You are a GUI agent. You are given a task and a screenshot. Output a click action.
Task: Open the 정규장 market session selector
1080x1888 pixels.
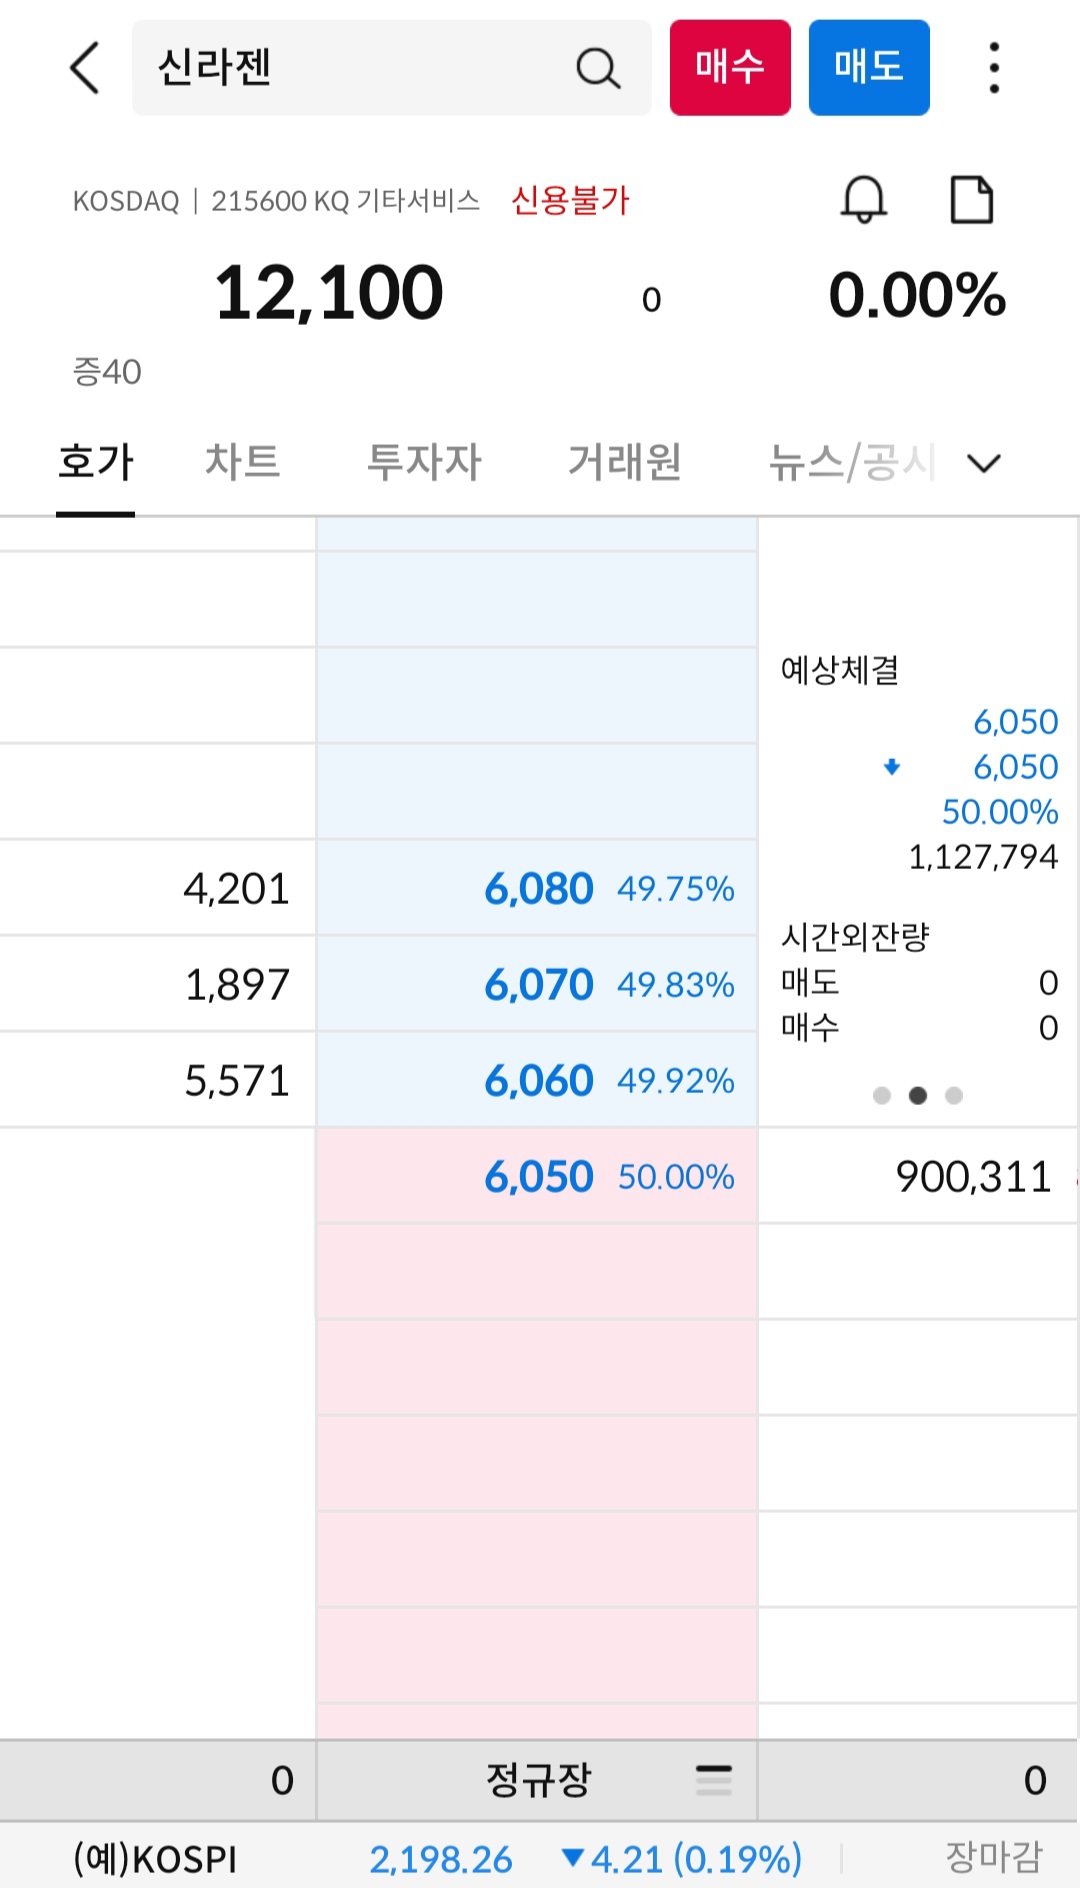[538, 1779]
